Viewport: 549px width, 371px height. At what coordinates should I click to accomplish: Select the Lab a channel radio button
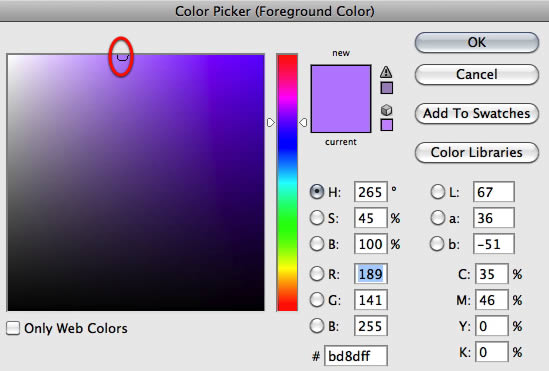pyautogui.click(x=438, y=218)
